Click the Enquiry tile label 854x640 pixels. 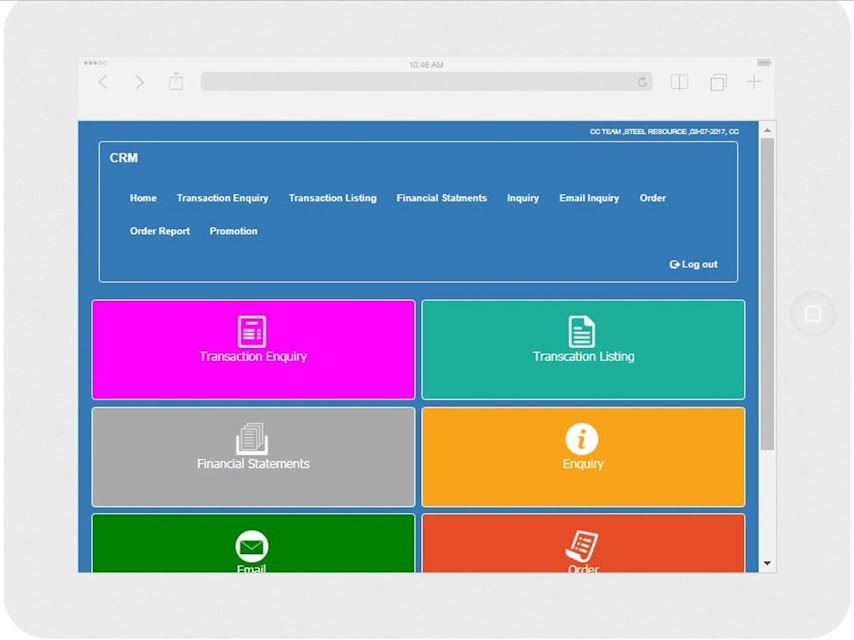pyautogui.click(x=583, y=464)
